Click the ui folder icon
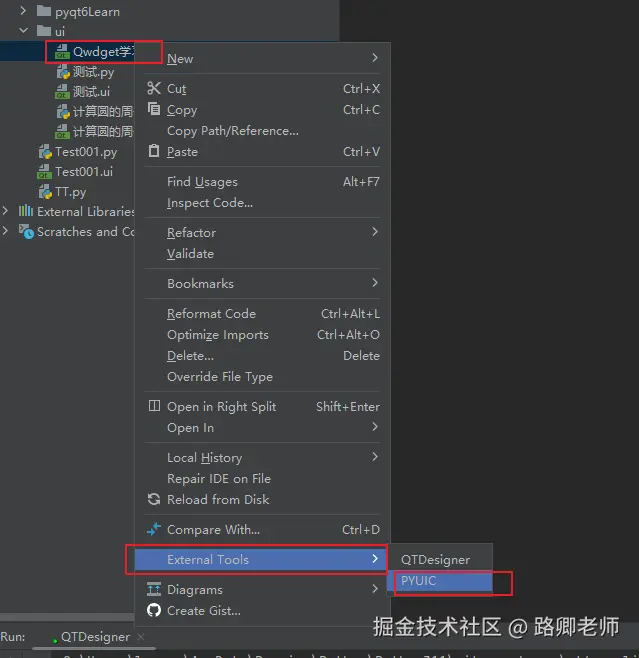This screenshot has height=658, width=639. coord(44,31)
